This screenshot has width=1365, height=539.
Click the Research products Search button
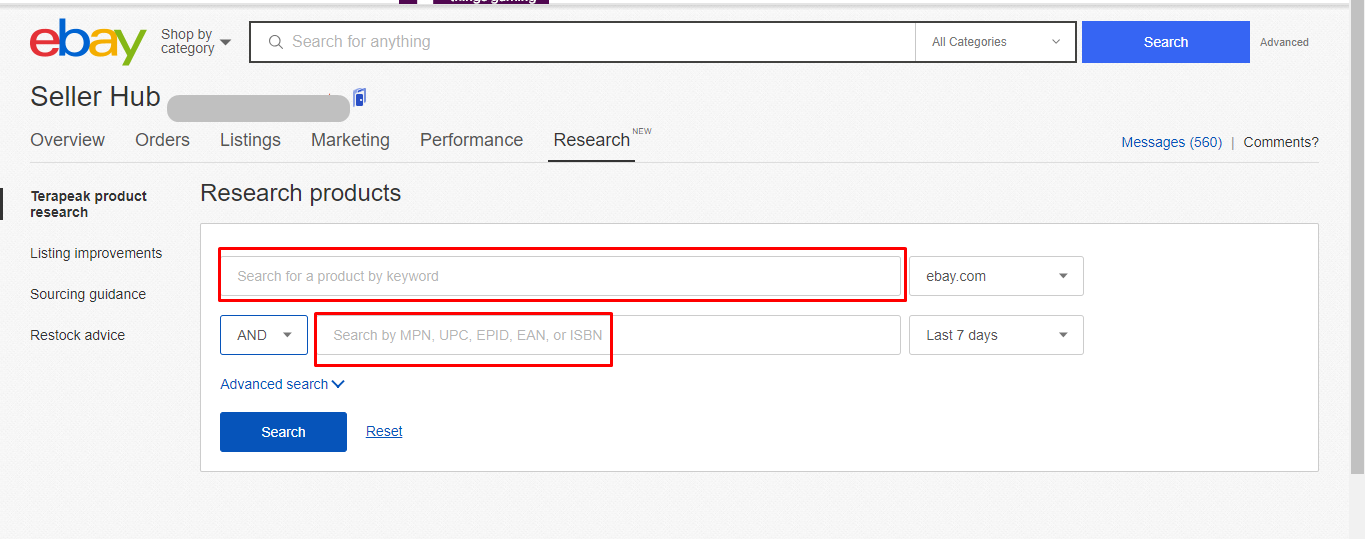pos(283,432)
